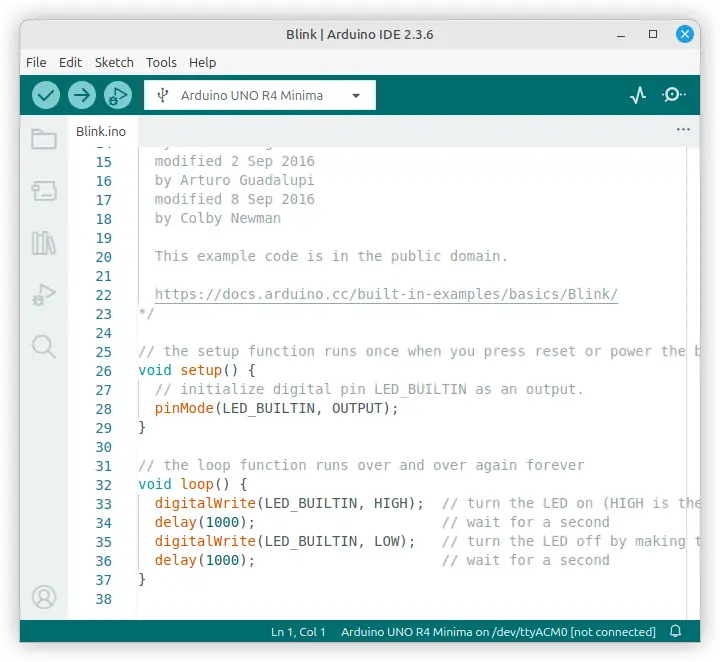
Task: Open the File menu
Action: click(36, 62)
